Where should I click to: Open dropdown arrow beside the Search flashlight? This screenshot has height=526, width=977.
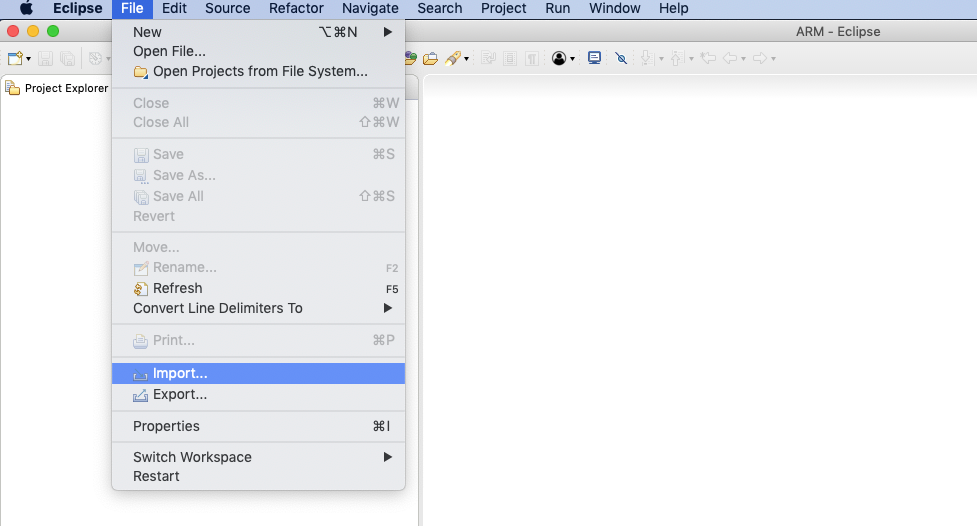click(x=466, y=60)
